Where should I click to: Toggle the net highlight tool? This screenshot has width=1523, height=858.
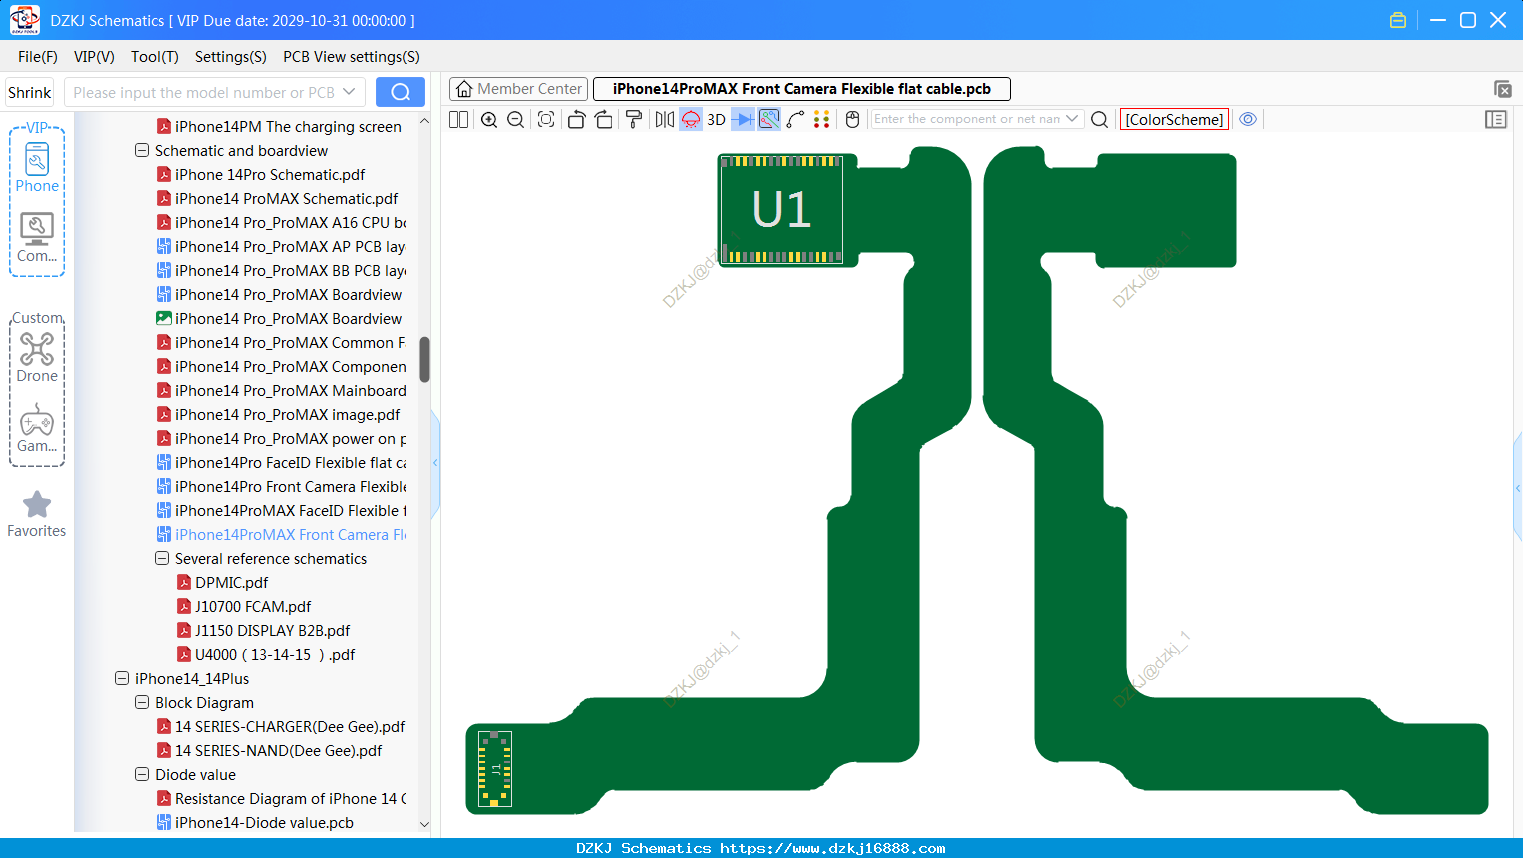coord(769,119)
